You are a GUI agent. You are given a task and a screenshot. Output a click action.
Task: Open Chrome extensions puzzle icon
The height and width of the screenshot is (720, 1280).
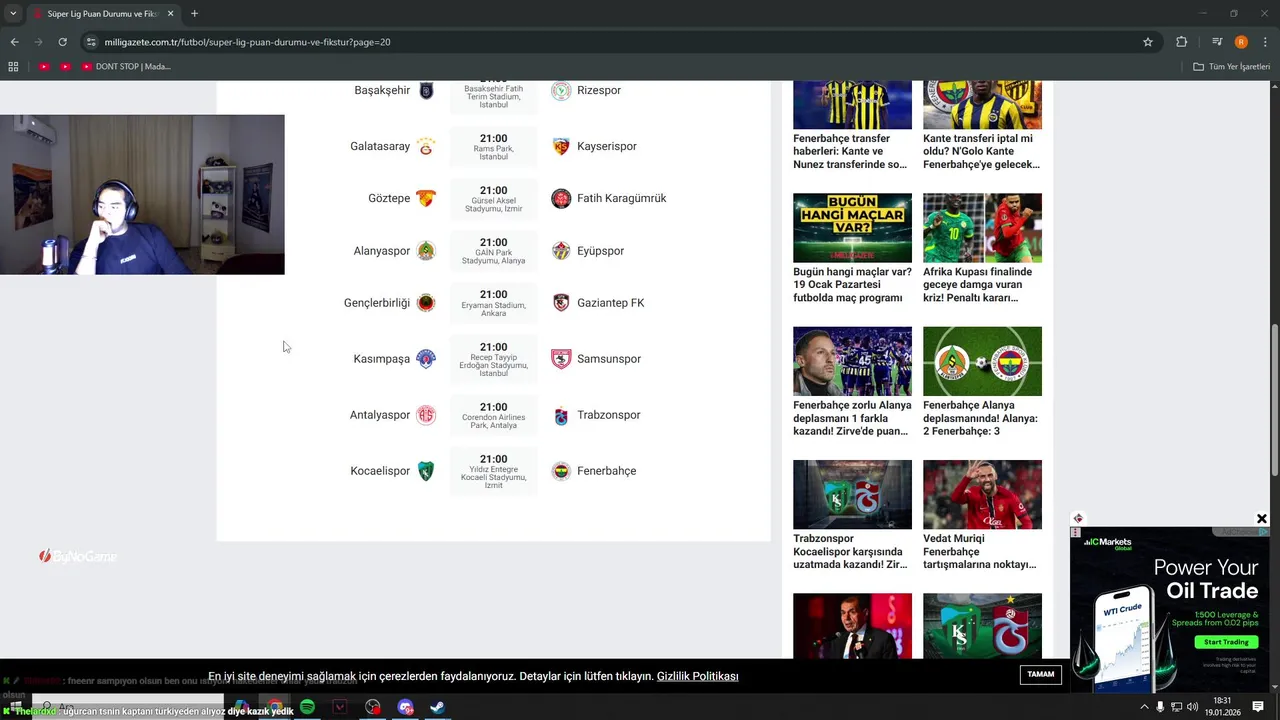(1181, 42)
